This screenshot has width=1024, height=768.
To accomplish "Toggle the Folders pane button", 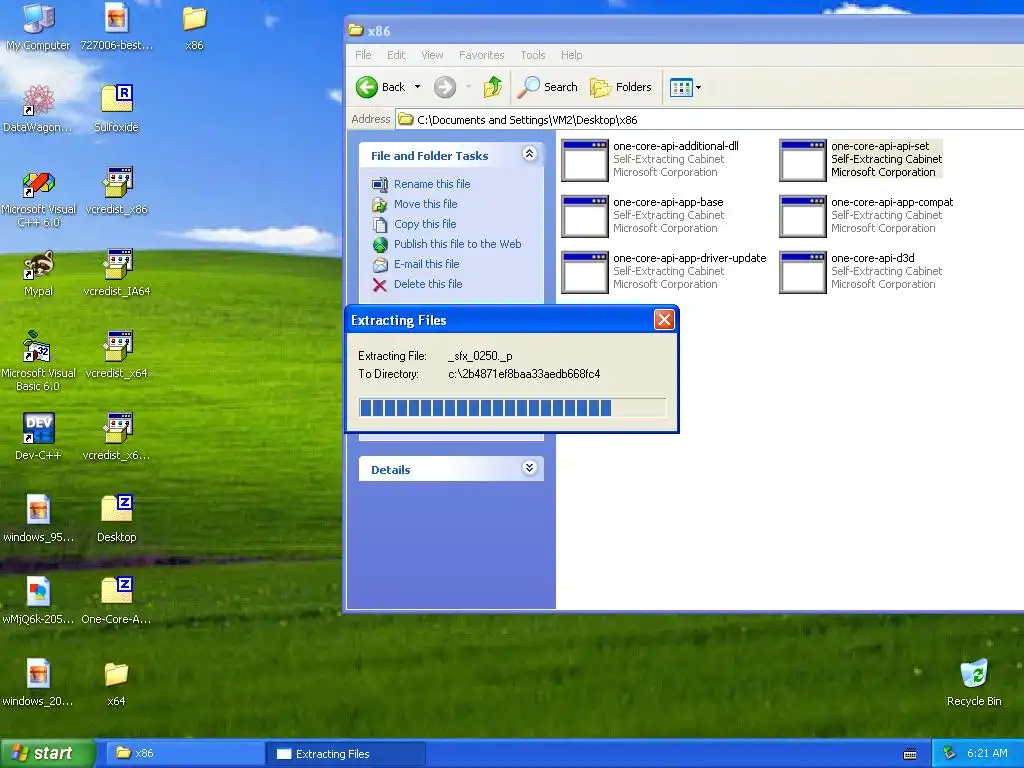I will [x=620, y=87].
